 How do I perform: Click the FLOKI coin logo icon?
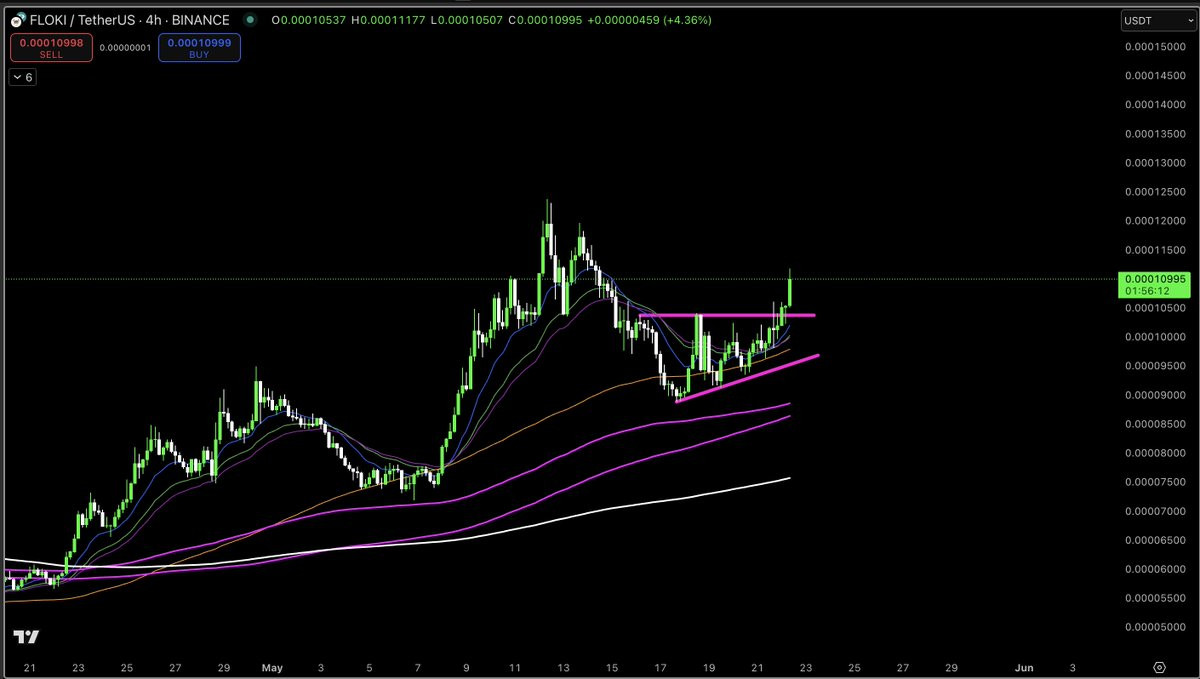(20, 19)
